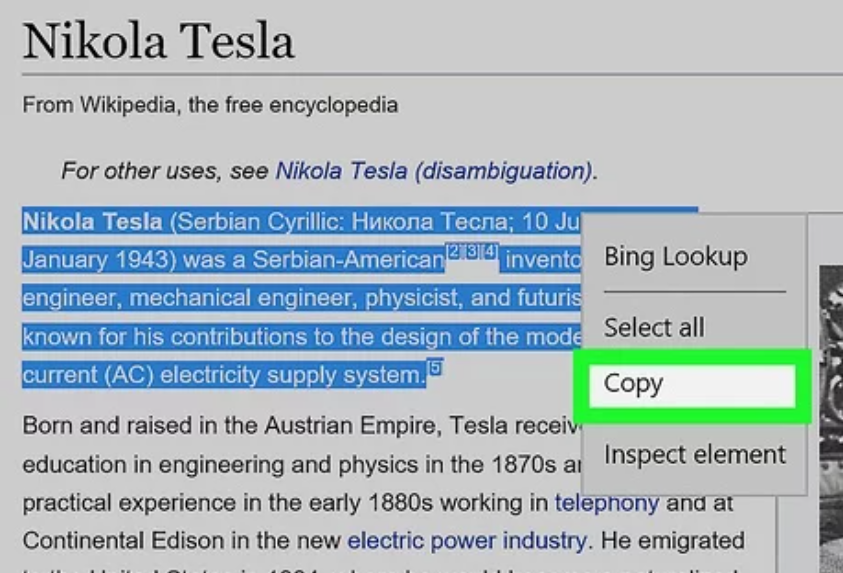Image resolution: width=843 pixels, height=573 pixels.
Task: Click footnote reference [4]
Action: tap(489, 253)
